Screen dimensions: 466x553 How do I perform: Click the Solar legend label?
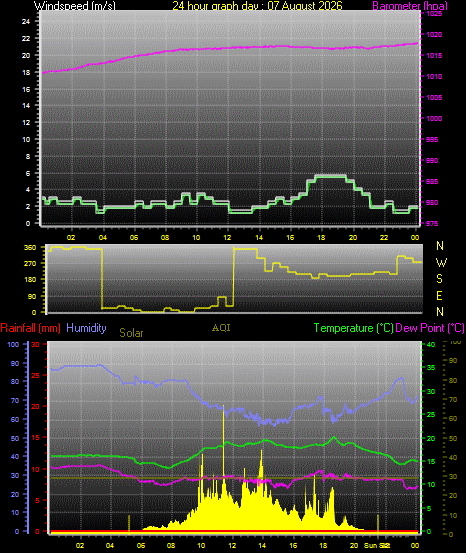[131, 333]
